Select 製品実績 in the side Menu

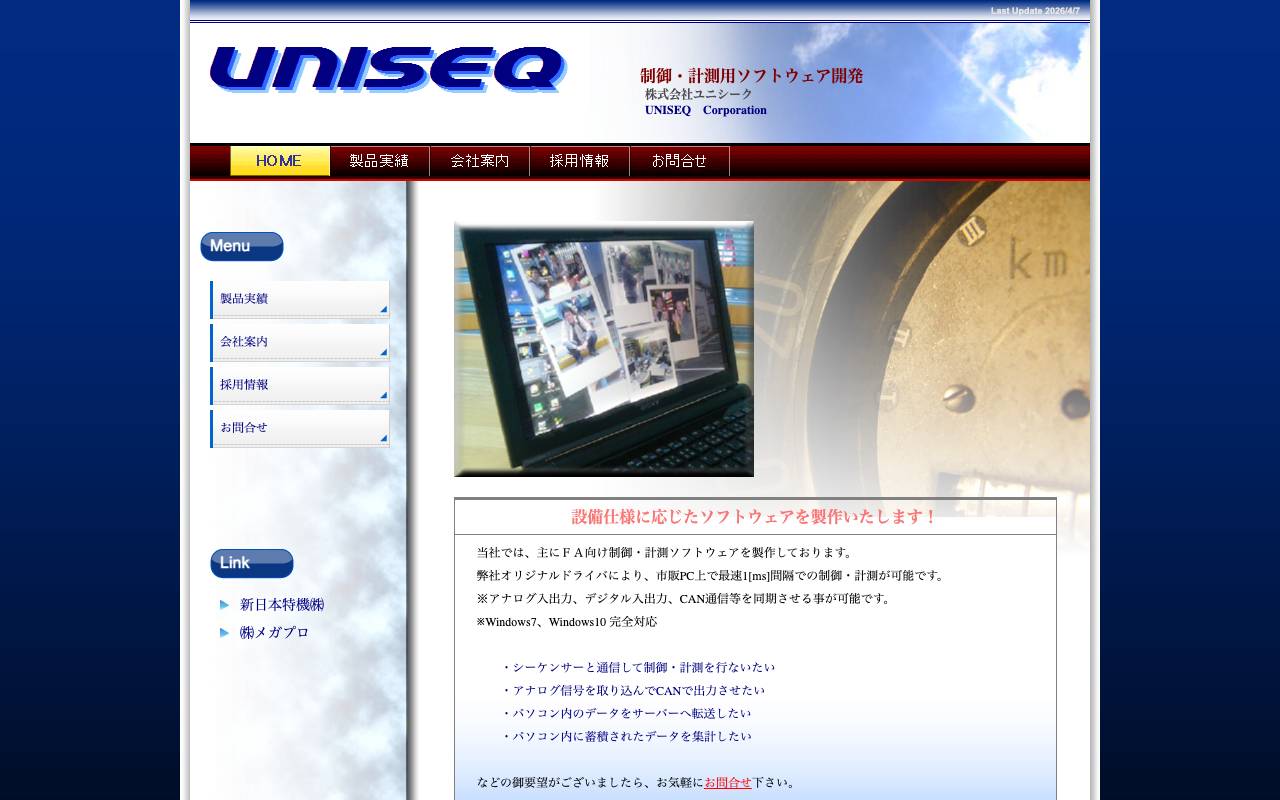300,299
